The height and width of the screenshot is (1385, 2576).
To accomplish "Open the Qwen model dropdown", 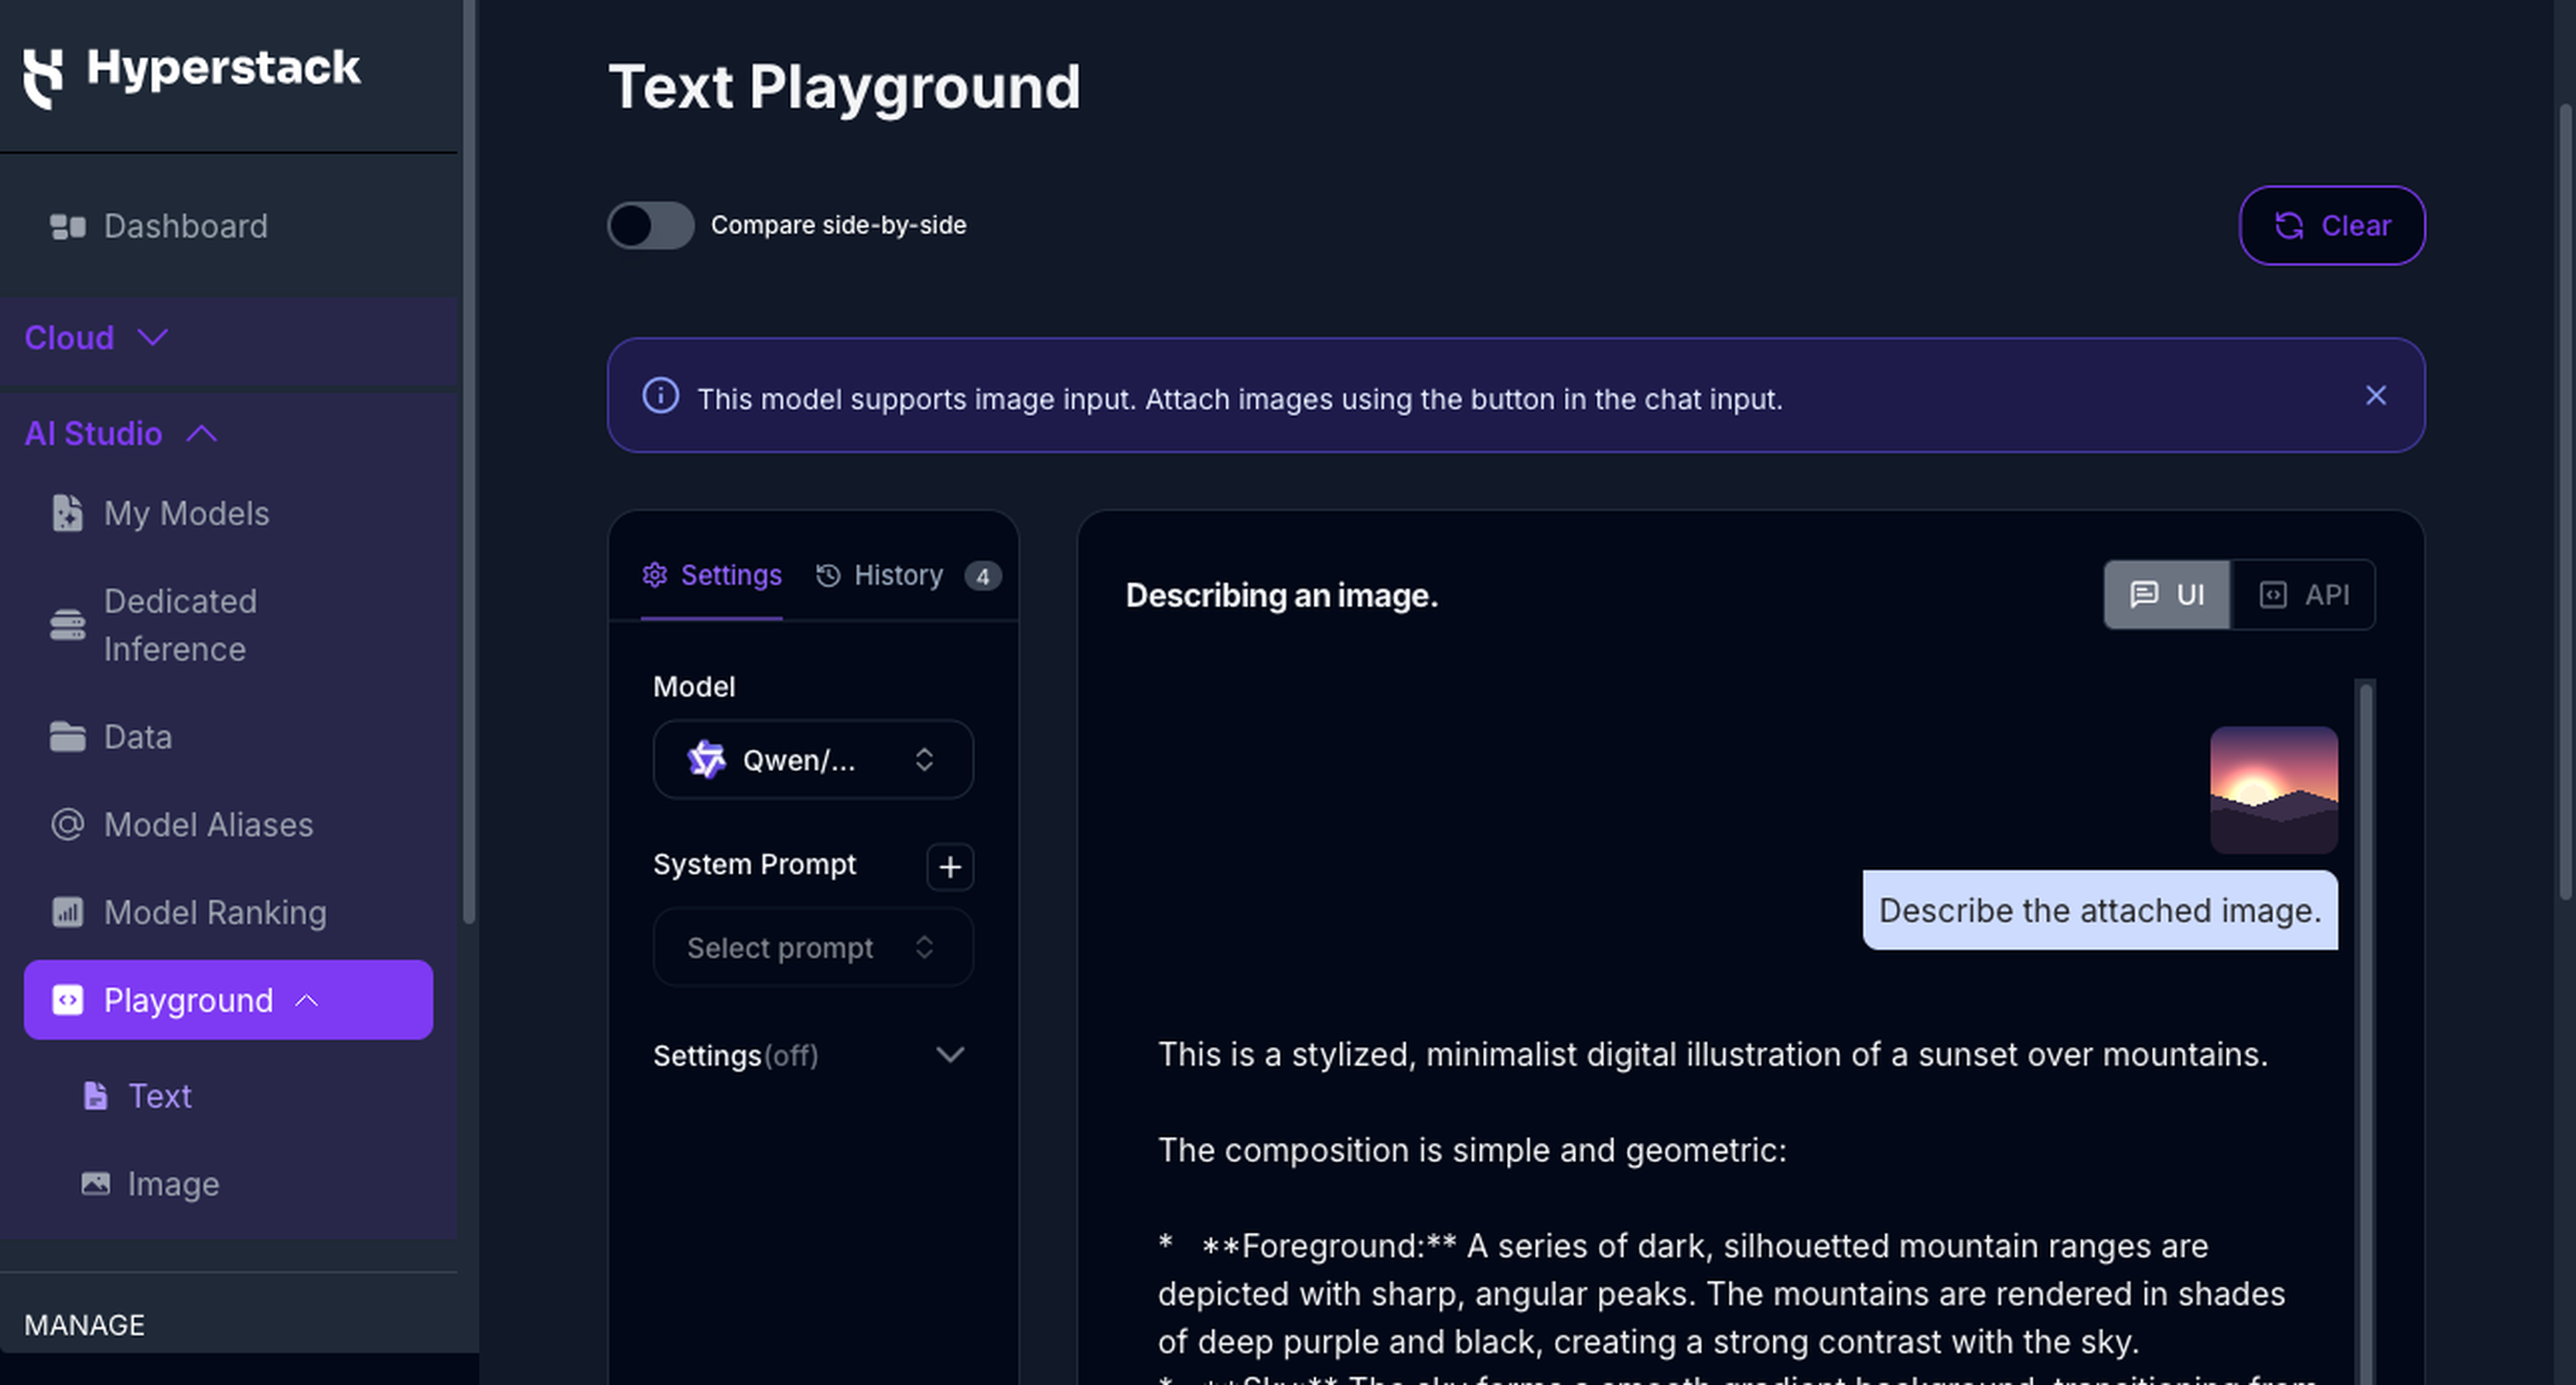I will [x=813, y=760].
